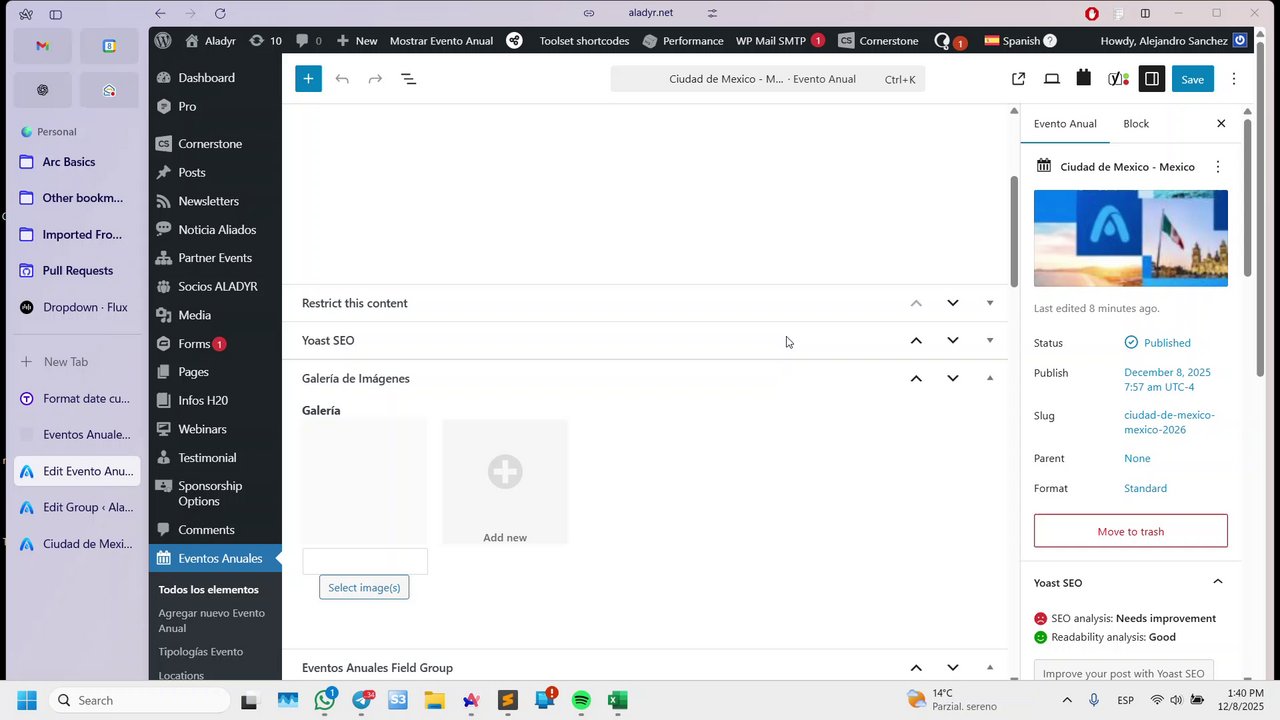Redo the last edit
This screenshot has width=1280, height=720.
[x=375, y=79]
